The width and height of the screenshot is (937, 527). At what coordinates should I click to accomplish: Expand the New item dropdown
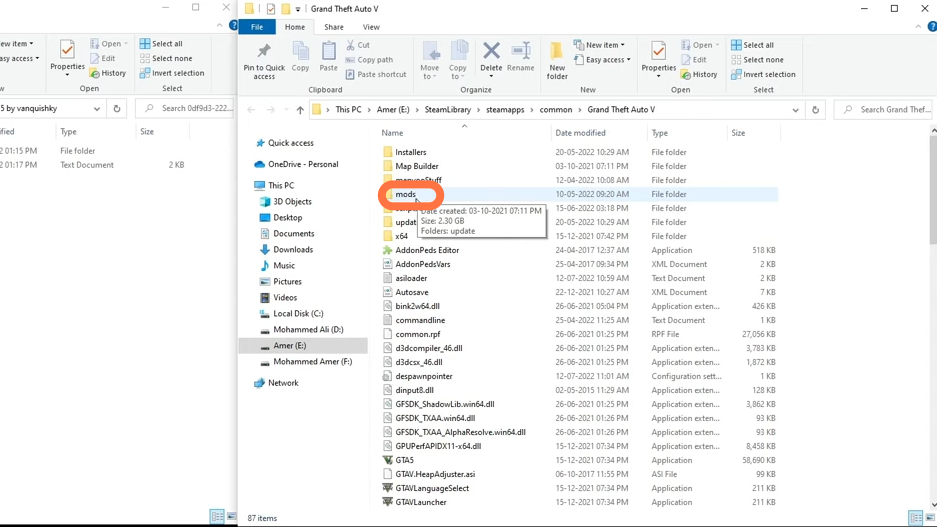599,45
